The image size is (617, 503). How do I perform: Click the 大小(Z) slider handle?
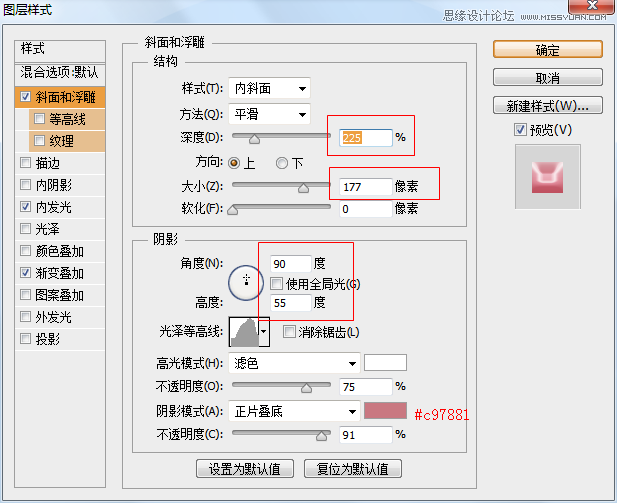pyautogui.click(x=303, y=188)
